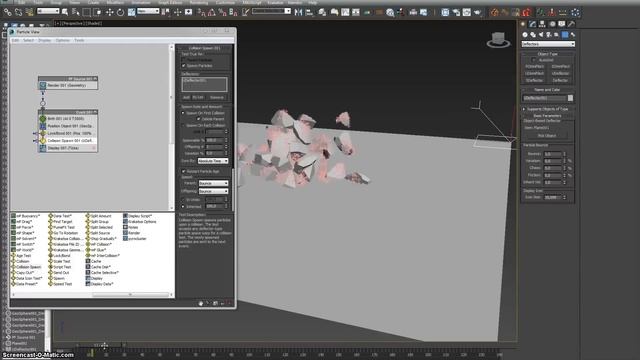This screenshot has height=360, width=640.
Task: Click the Mirror tool icon
Action: [x=298, y=13]
